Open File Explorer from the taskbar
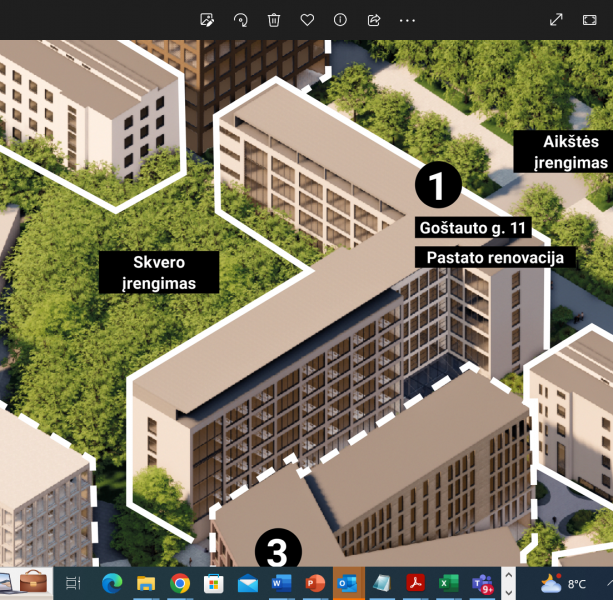This screenshot has height=600, width=613. pos(146,584)
